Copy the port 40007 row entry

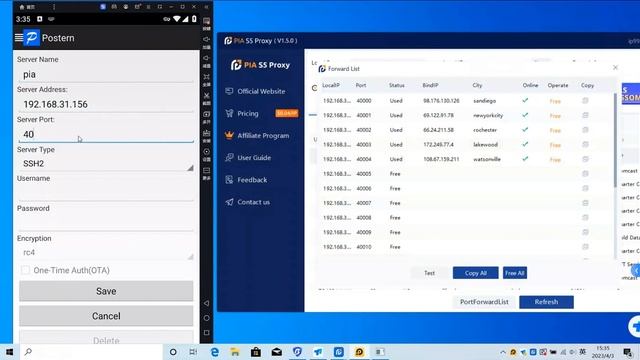coord(585,203)
